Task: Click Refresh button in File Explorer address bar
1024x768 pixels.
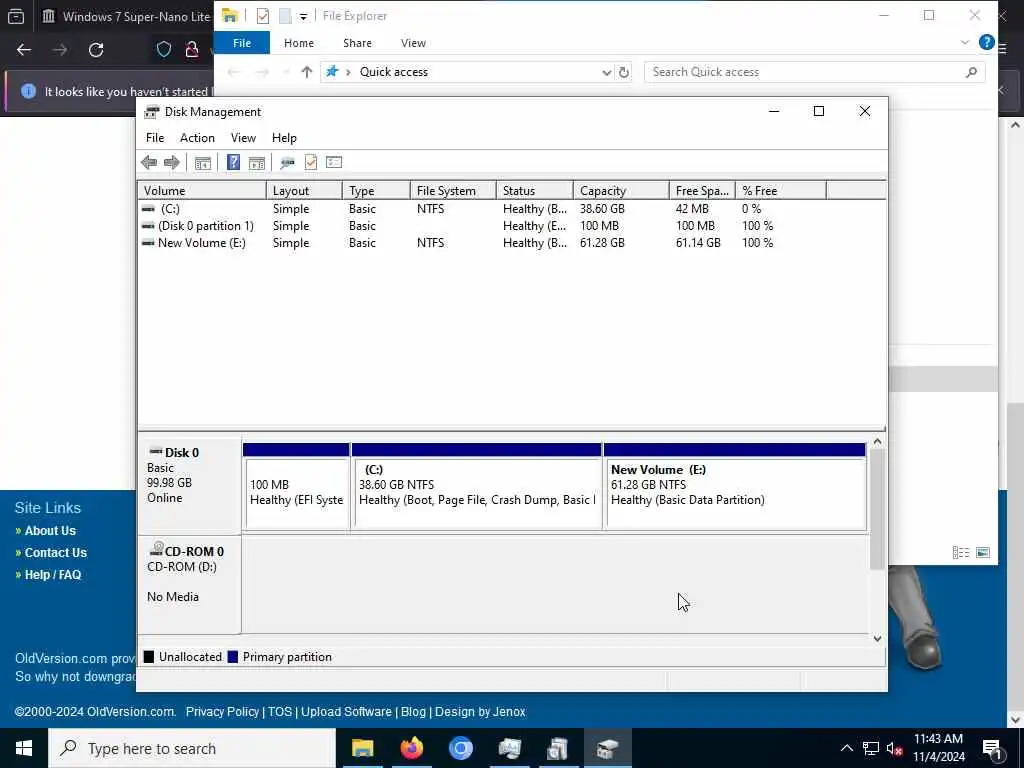Action: click(624, 72)
